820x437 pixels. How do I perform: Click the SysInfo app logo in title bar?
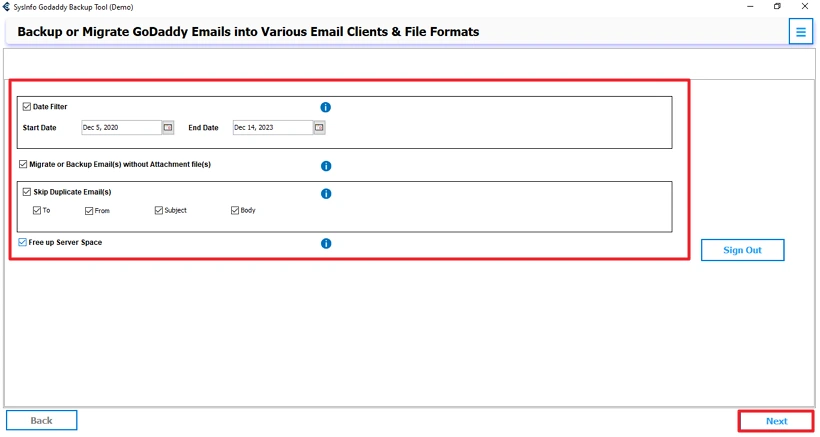[x=6, y=7]
